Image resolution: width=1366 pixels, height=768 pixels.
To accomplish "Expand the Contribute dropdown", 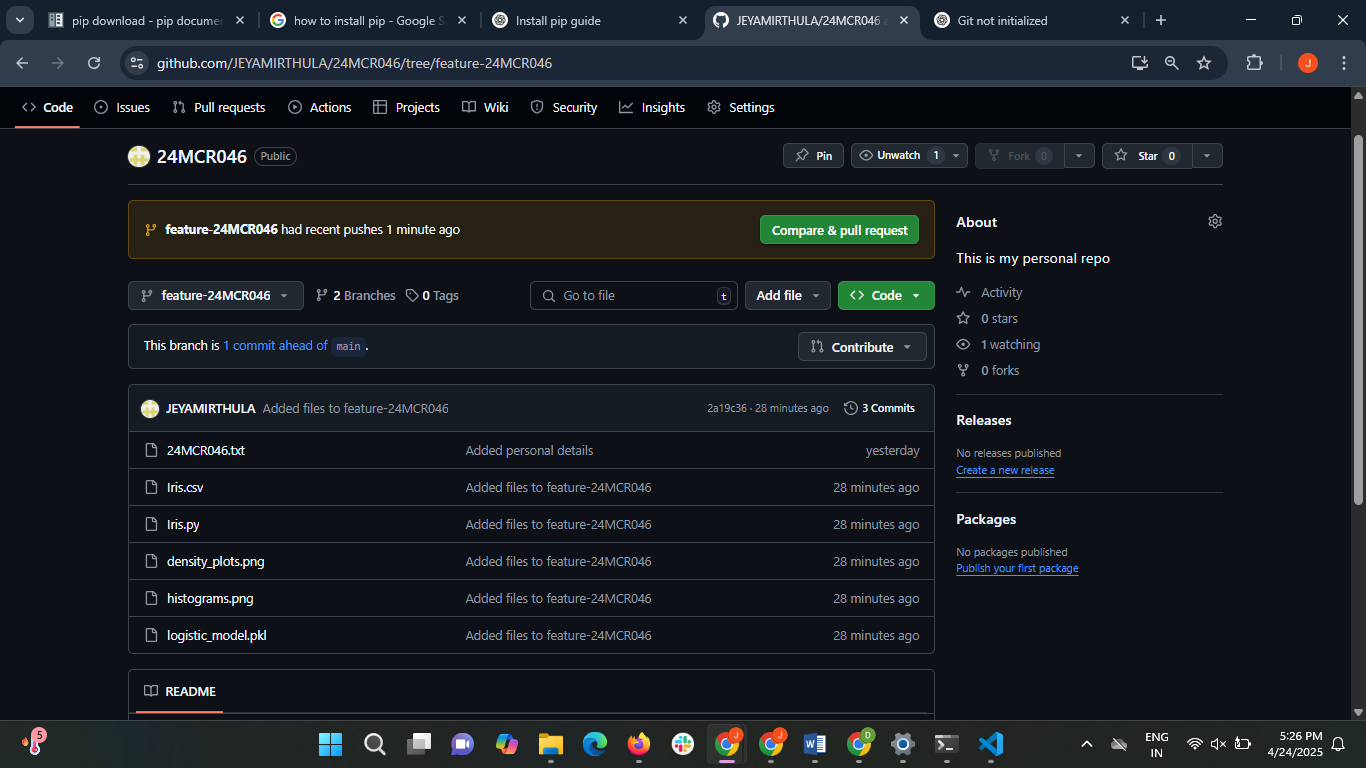I will [x=862, y=347].
